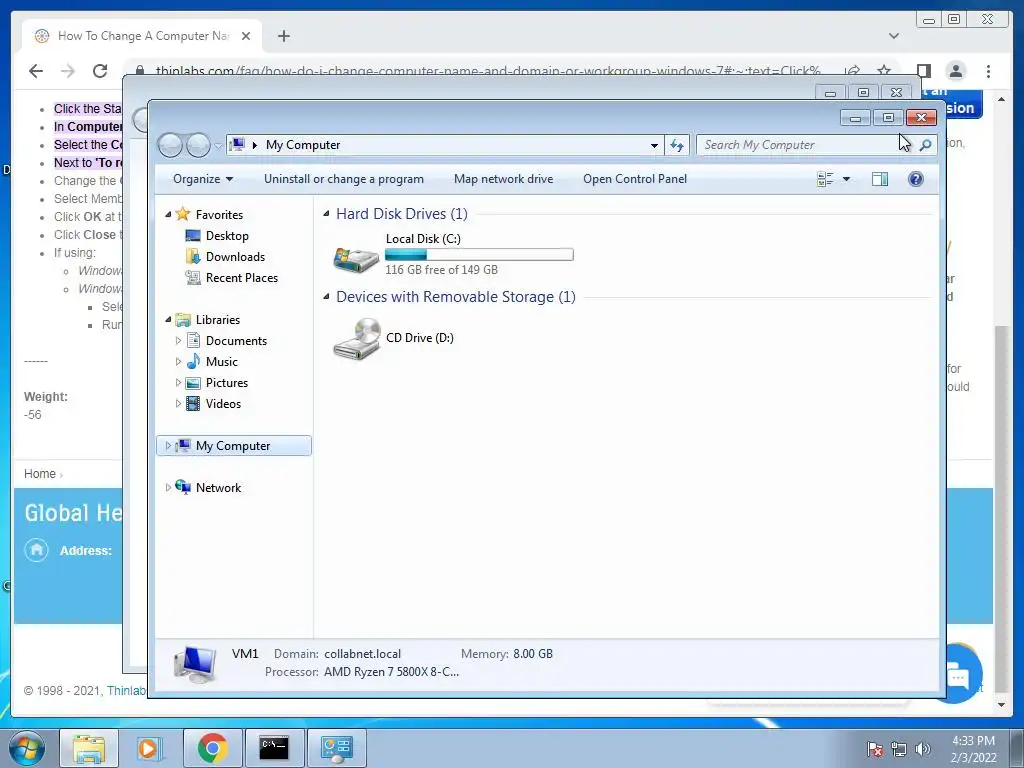1024x768 pixels.
Task: Click the Windows Start orb
Action: [26, 748]
